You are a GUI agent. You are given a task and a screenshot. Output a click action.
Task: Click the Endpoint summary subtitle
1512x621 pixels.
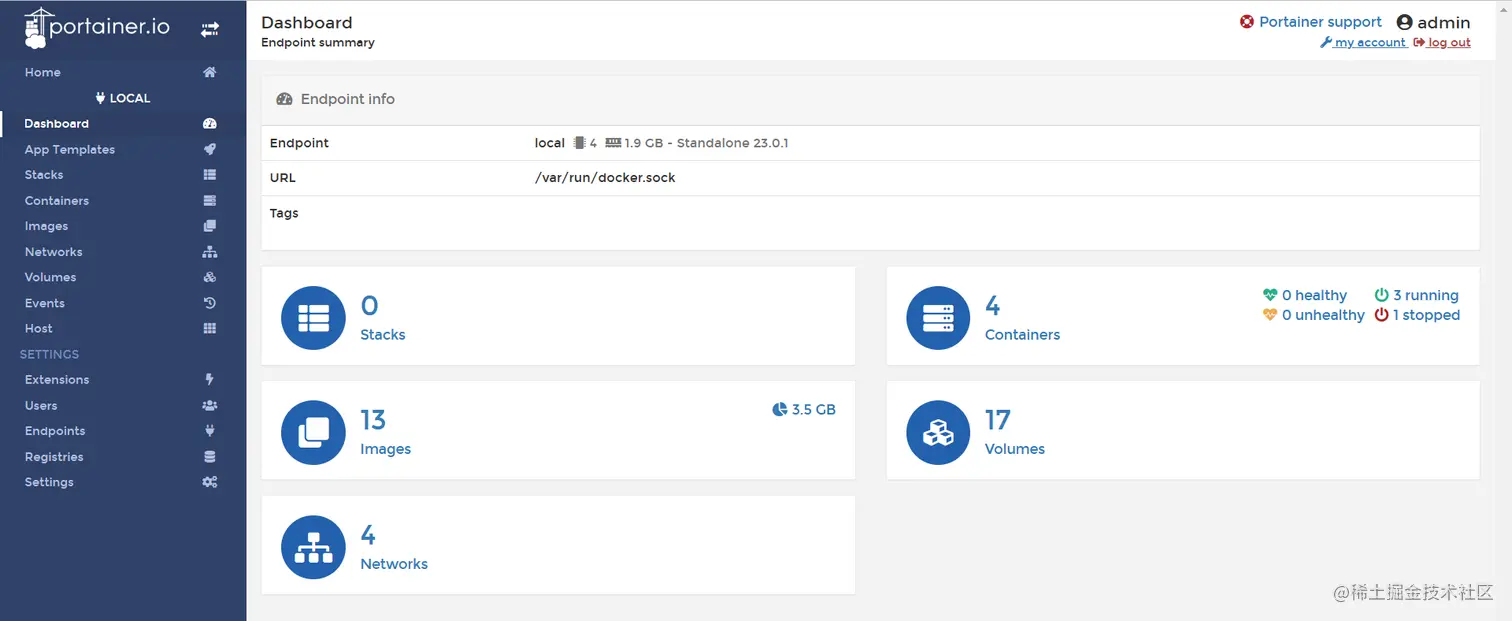pos(318,43)
